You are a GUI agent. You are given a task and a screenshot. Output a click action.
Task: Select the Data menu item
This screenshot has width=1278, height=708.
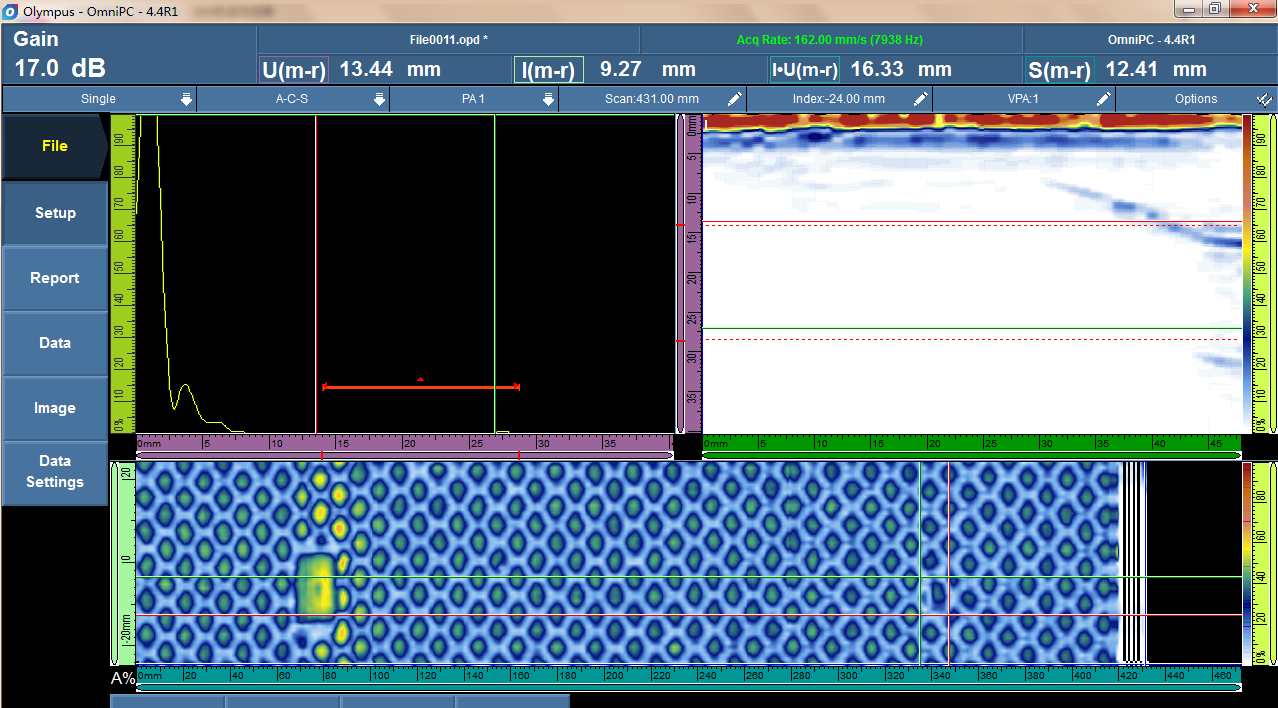[x=54, y=343]
